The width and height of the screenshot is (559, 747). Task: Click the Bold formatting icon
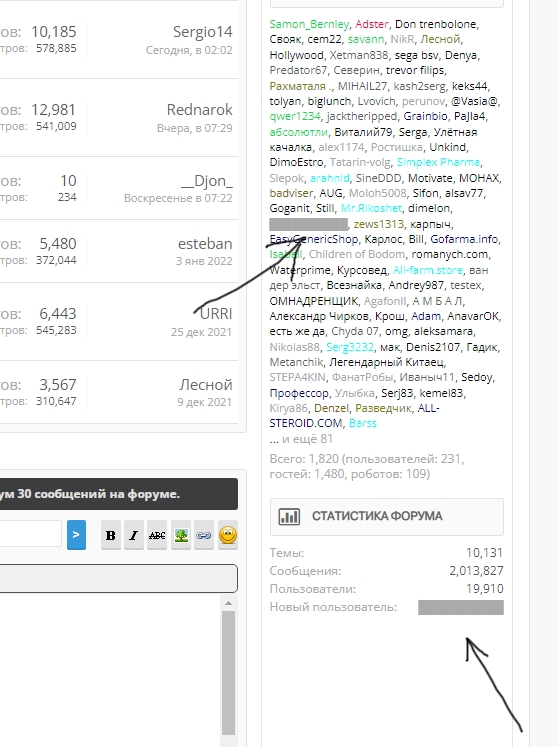(111, 535)
